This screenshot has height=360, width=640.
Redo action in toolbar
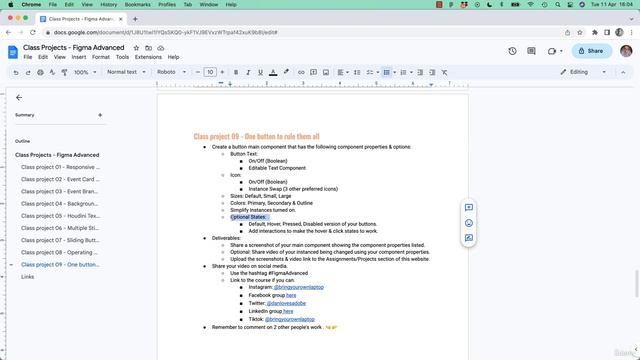click(x=28, y=72)
